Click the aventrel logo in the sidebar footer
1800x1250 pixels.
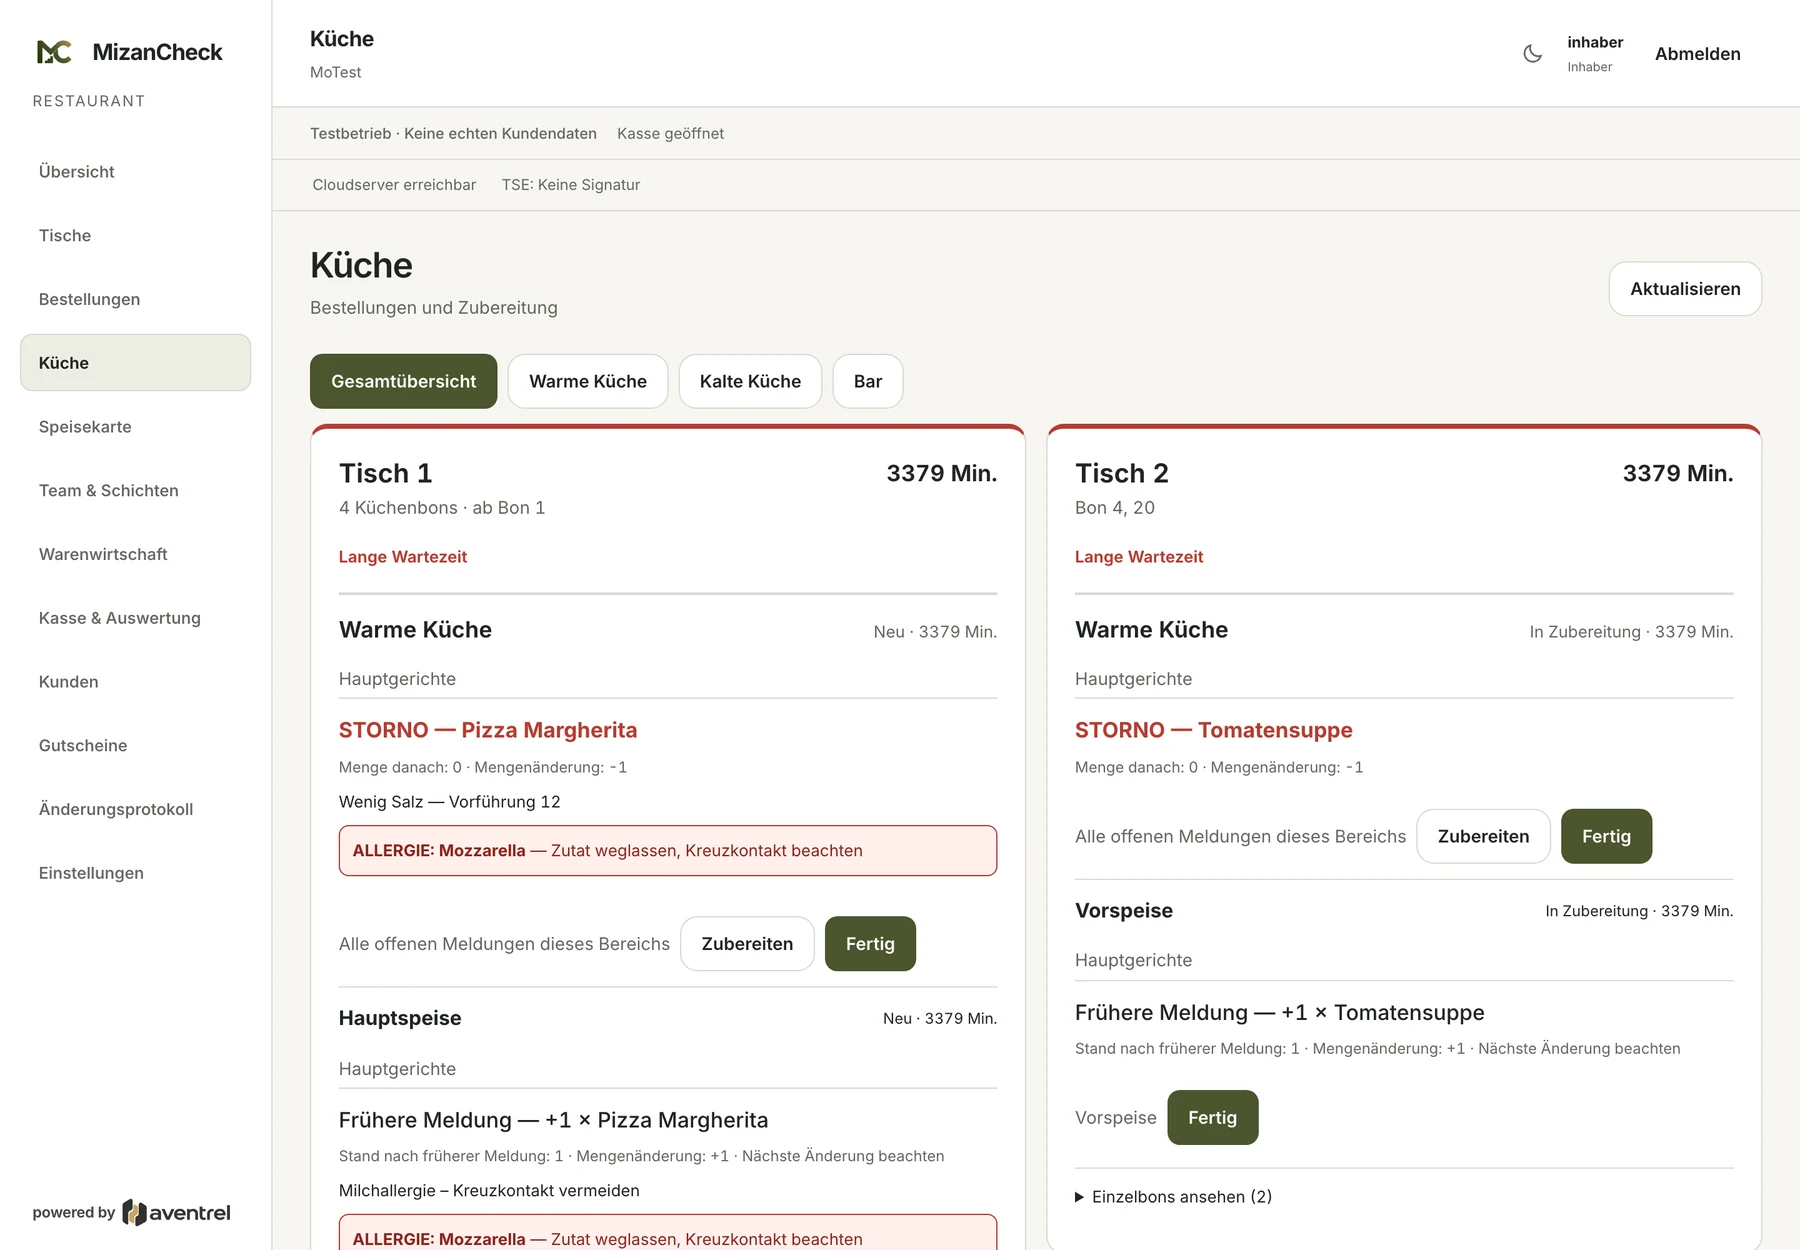point(176,1213)
